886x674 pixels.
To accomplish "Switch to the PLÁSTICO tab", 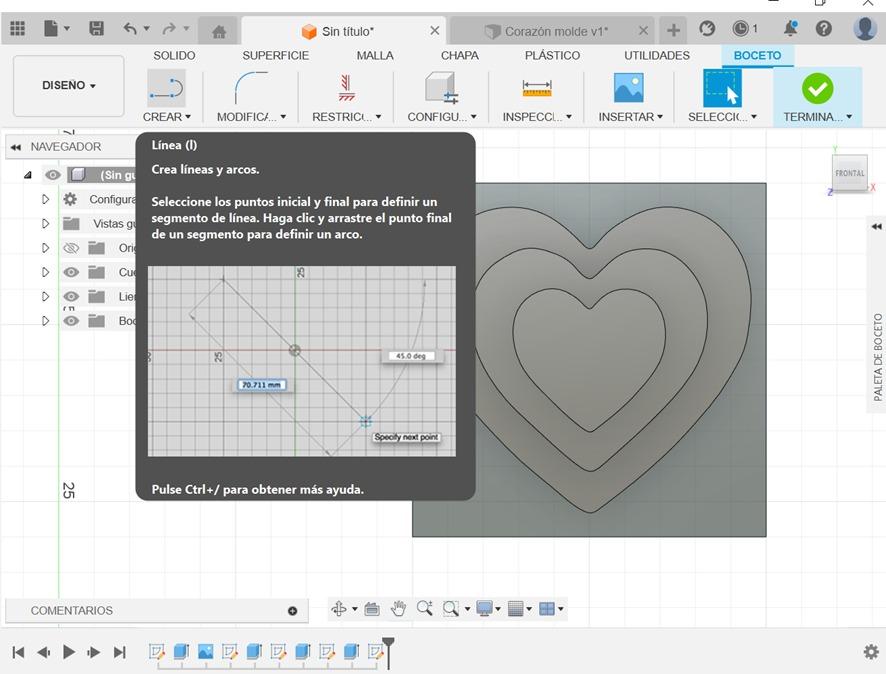I will [x=552, y=55].
